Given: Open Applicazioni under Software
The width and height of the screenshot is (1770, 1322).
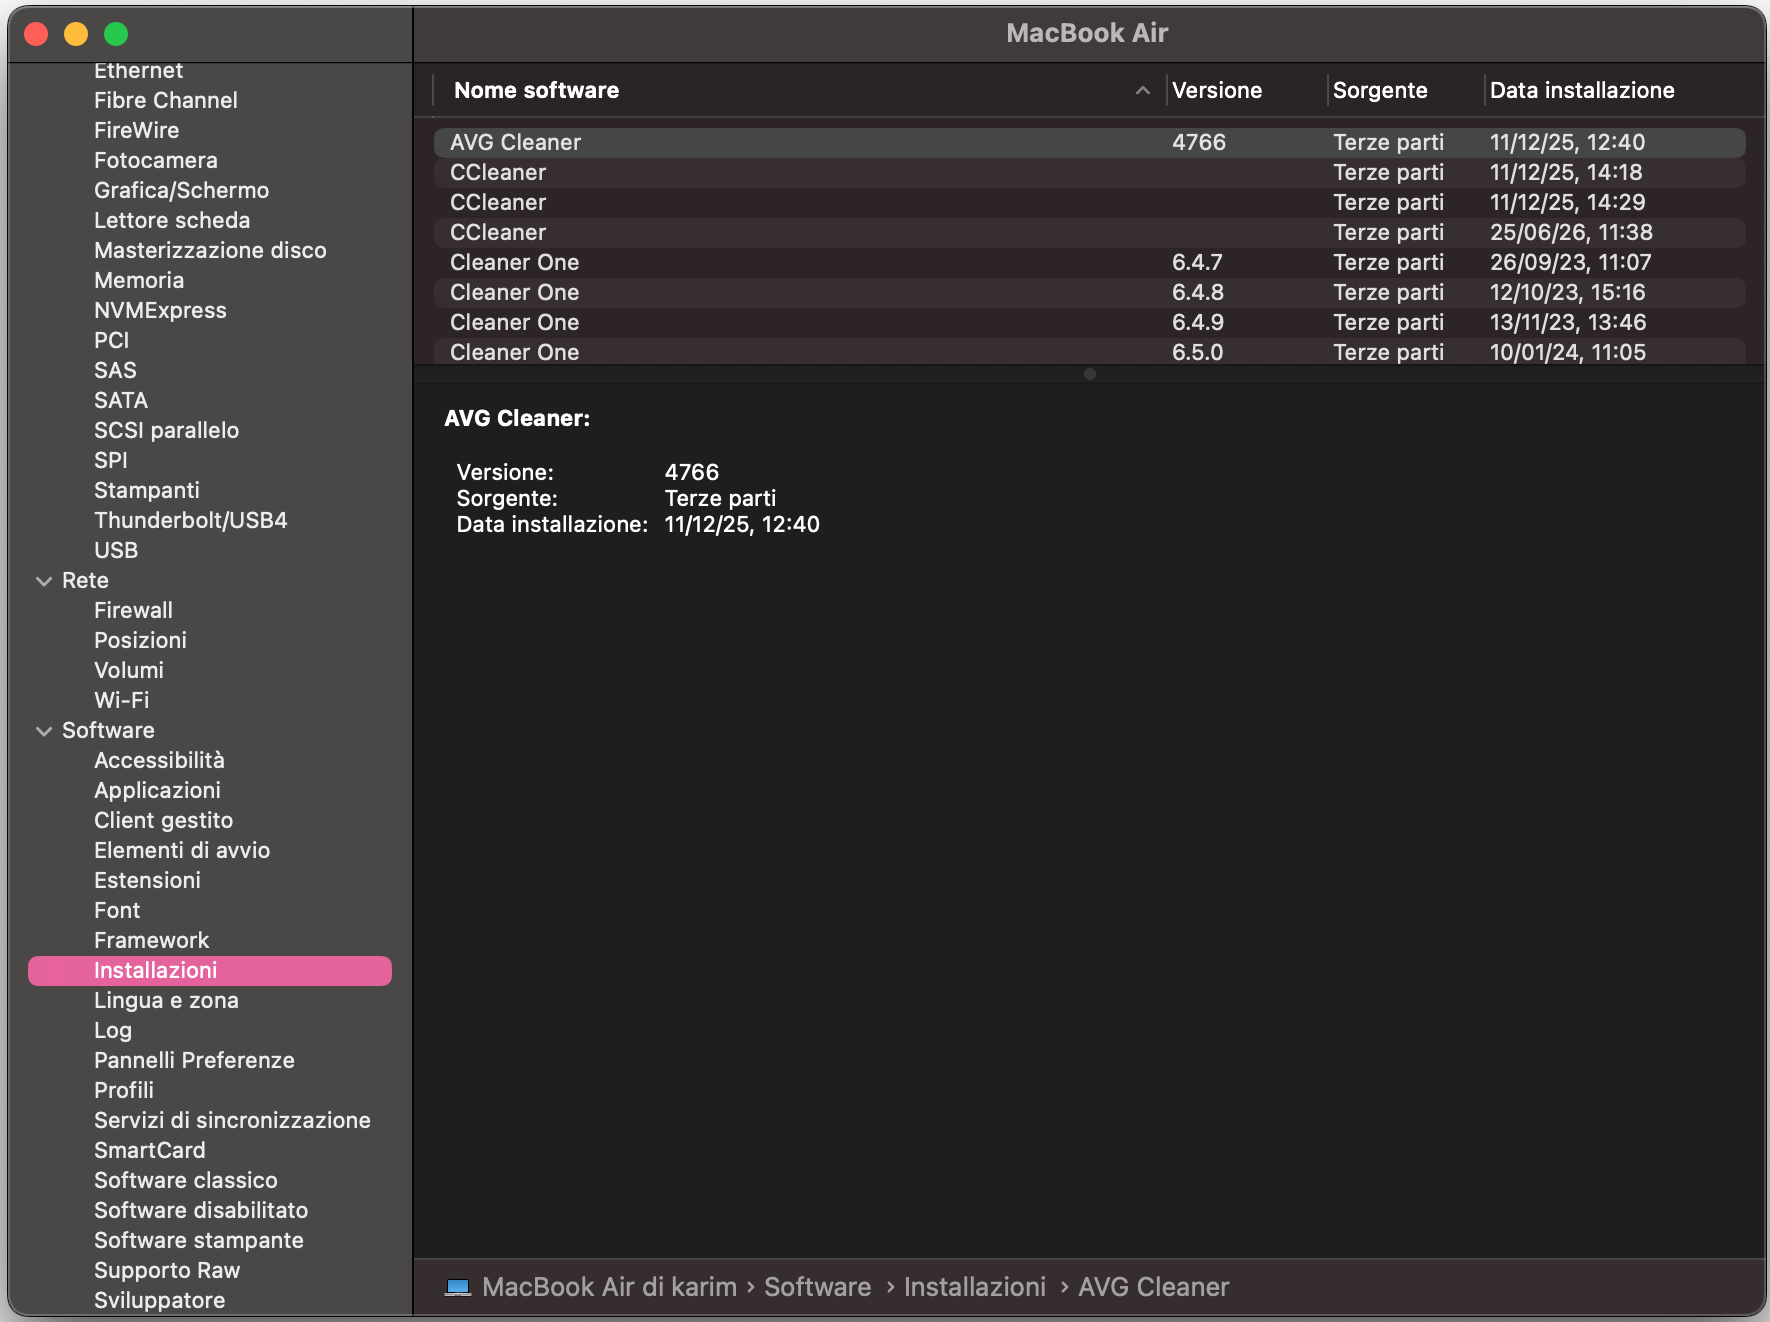Looking at the screenshot, I should [x=157, y=790].
